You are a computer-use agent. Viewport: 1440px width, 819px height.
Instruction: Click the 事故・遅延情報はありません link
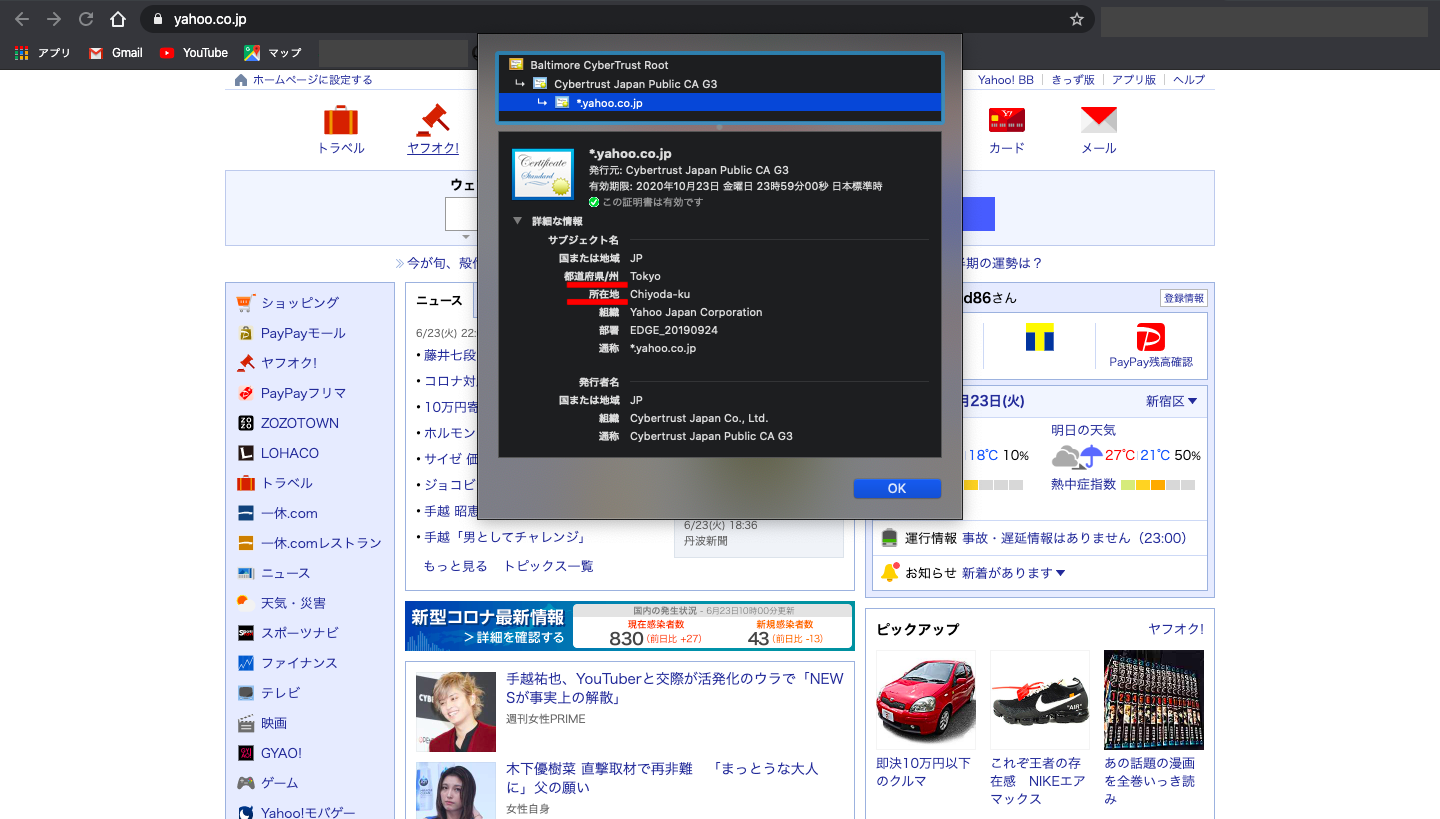click(x=1074, y=538)
